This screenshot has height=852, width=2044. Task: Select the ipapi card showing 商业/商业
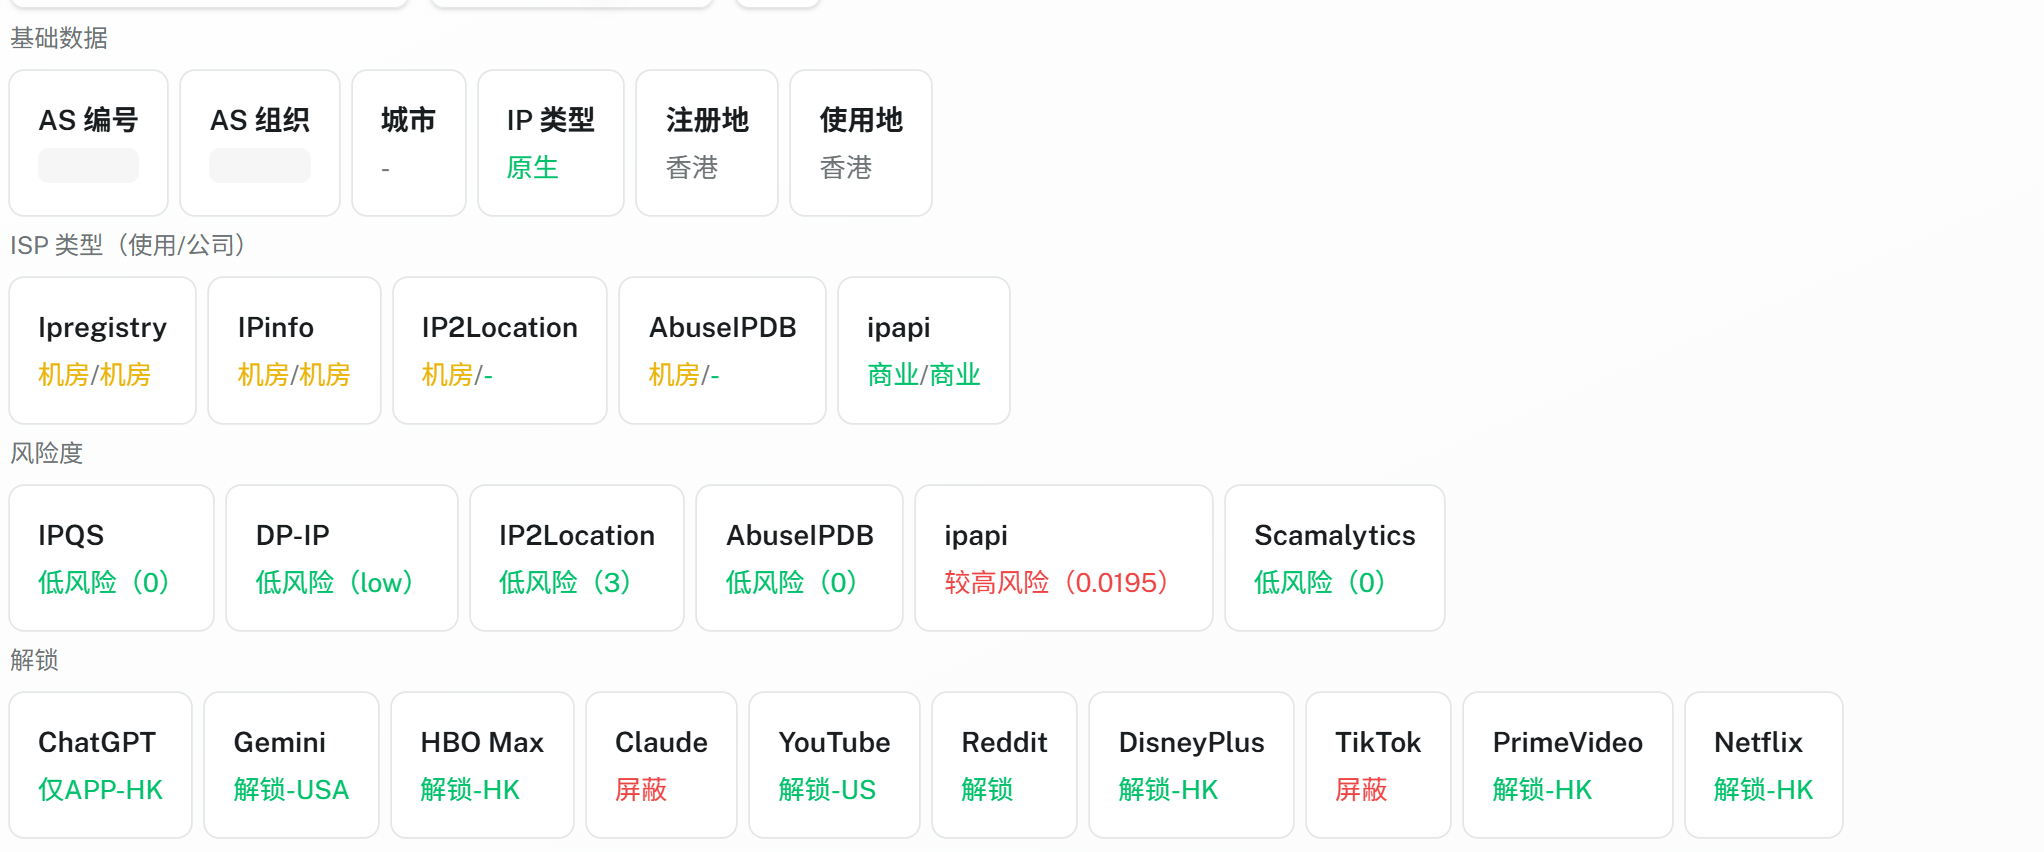click(x=923, y=350)
